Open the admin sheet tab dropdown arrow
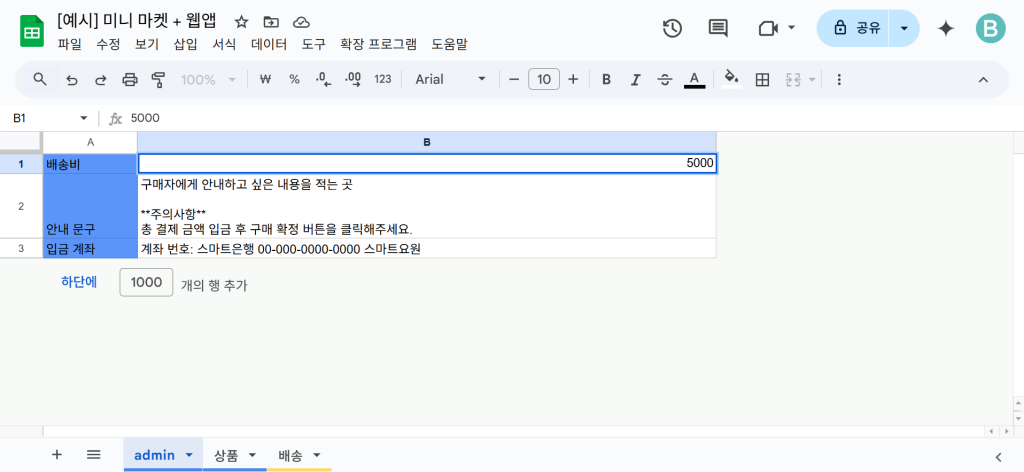 coord(189,455)
